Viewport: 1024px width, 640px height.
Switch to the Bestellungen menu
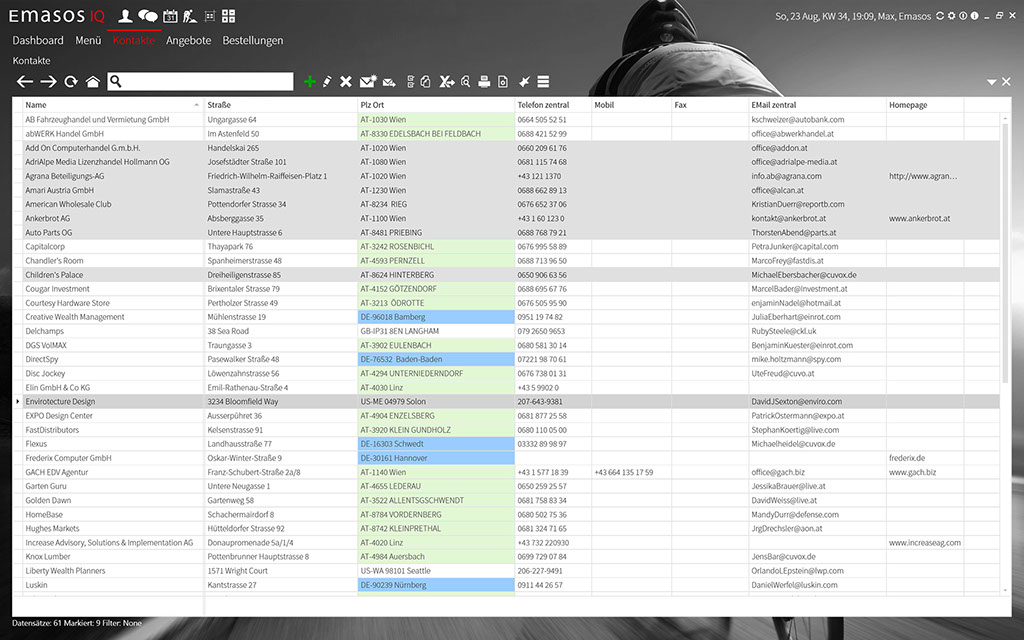tap(252, 41)
